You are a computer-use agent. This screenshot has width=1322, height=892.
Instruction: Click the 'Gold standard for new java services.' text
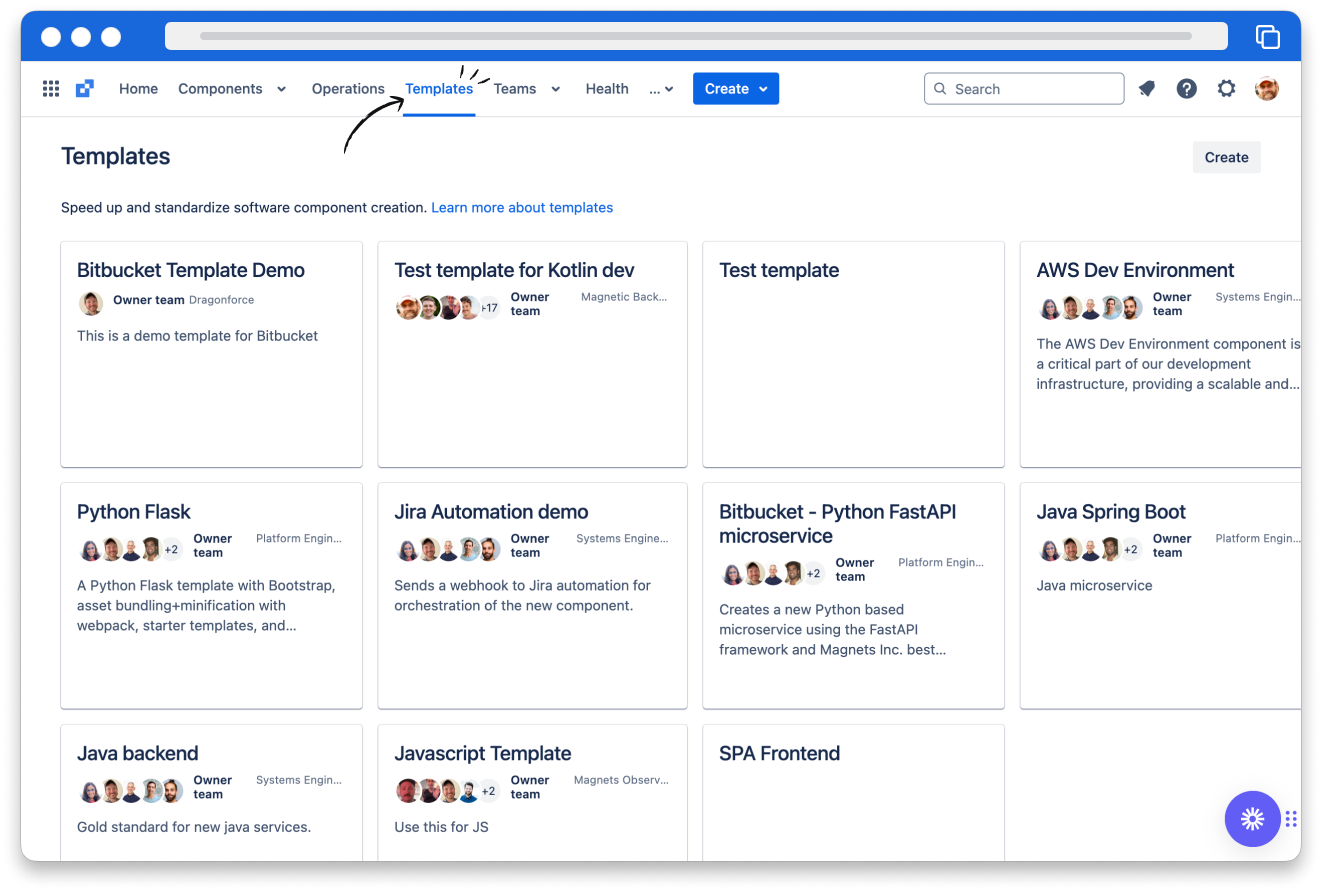tap(194, 827)
